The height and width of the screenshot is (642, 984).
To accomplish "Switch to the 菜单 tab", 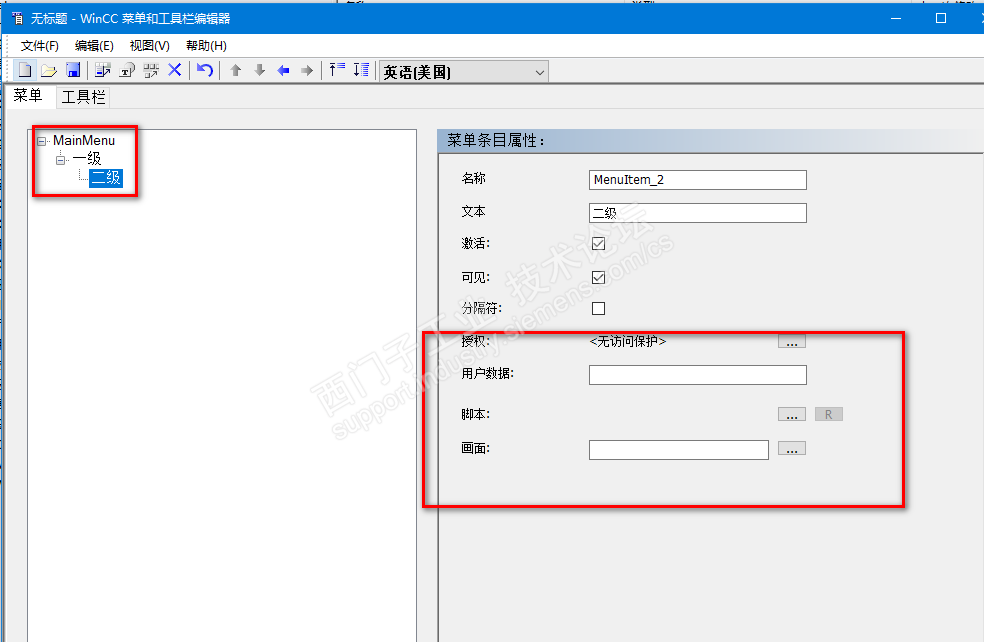I will (x=28, y=95).
